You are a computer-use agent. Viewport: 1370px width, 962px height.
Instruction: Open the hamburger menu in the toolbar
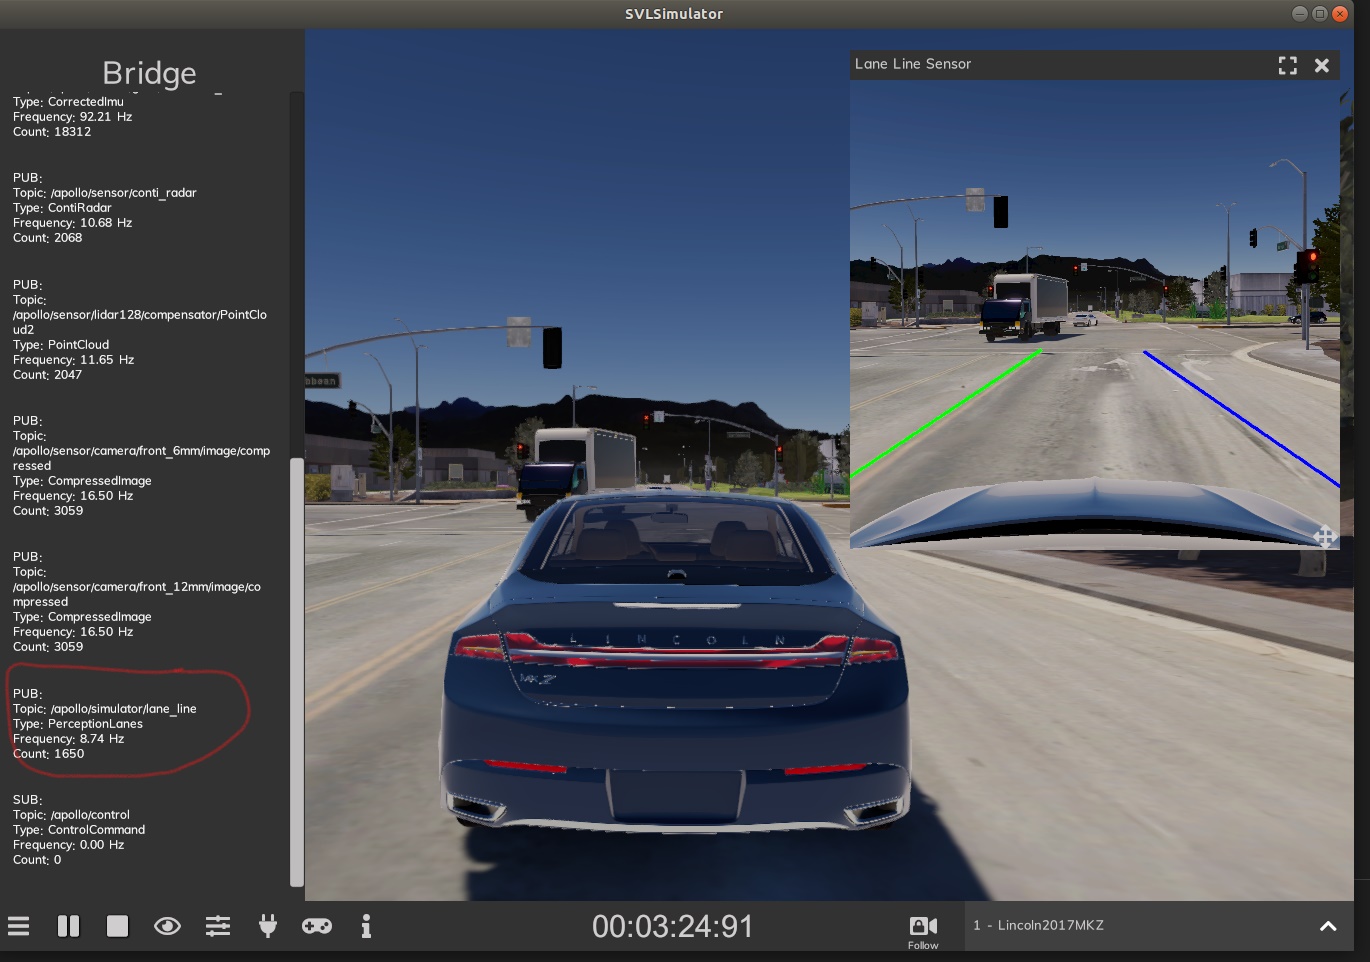tap(18, 926)
